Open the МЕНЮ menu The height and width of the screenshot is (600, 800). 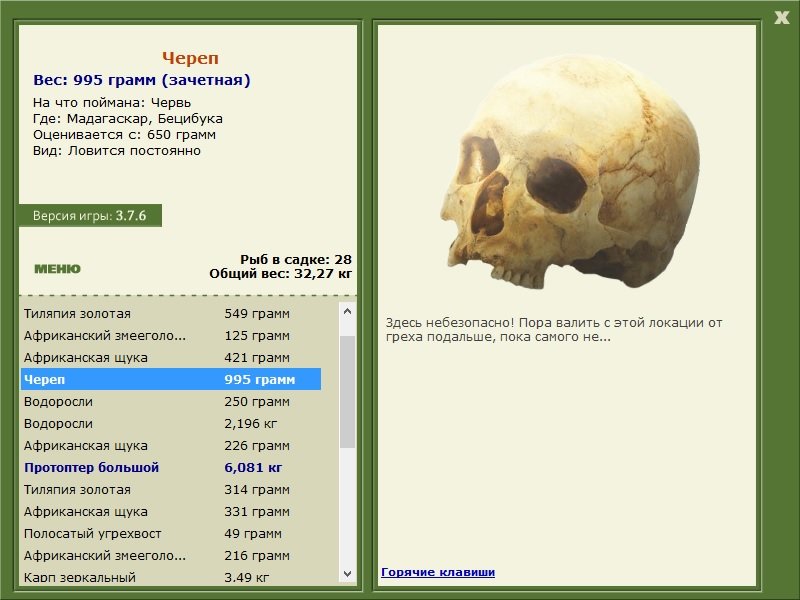(x=58, y=269)
